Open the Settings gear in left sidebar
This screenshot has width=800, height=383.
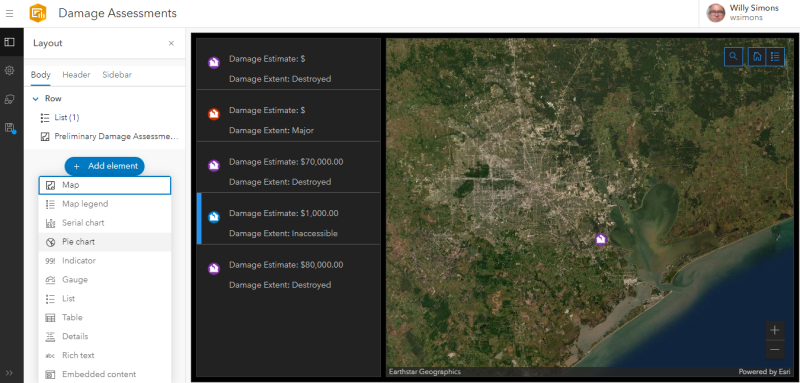click(9, 70)
